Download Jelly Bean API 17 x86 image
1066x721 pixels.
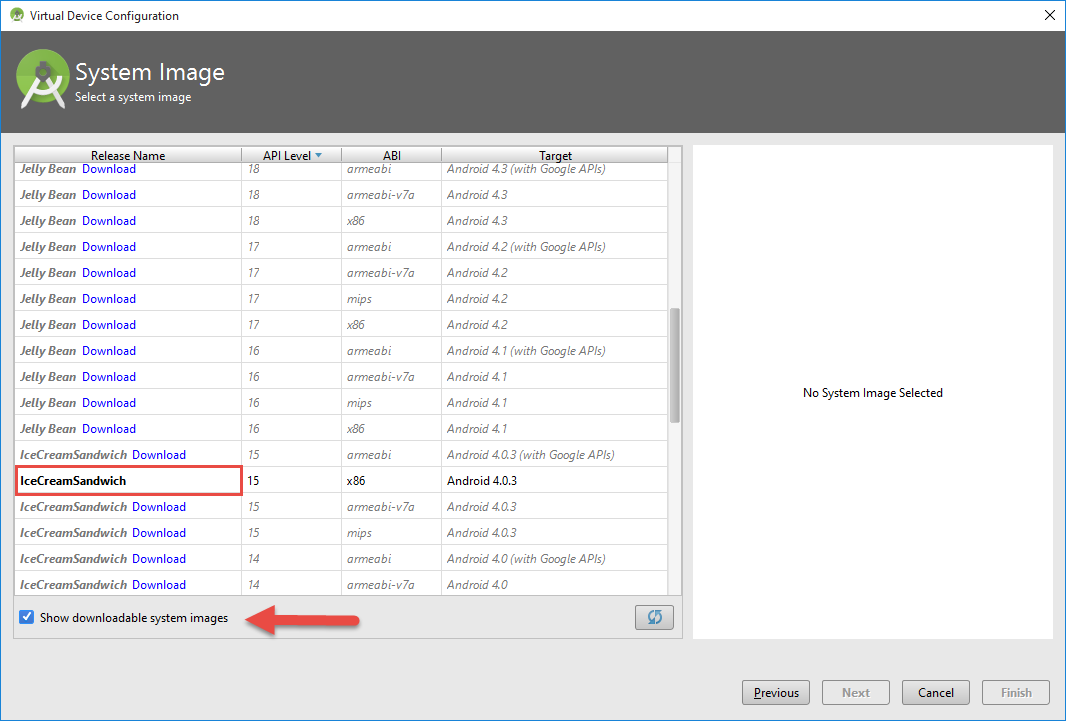109,325
